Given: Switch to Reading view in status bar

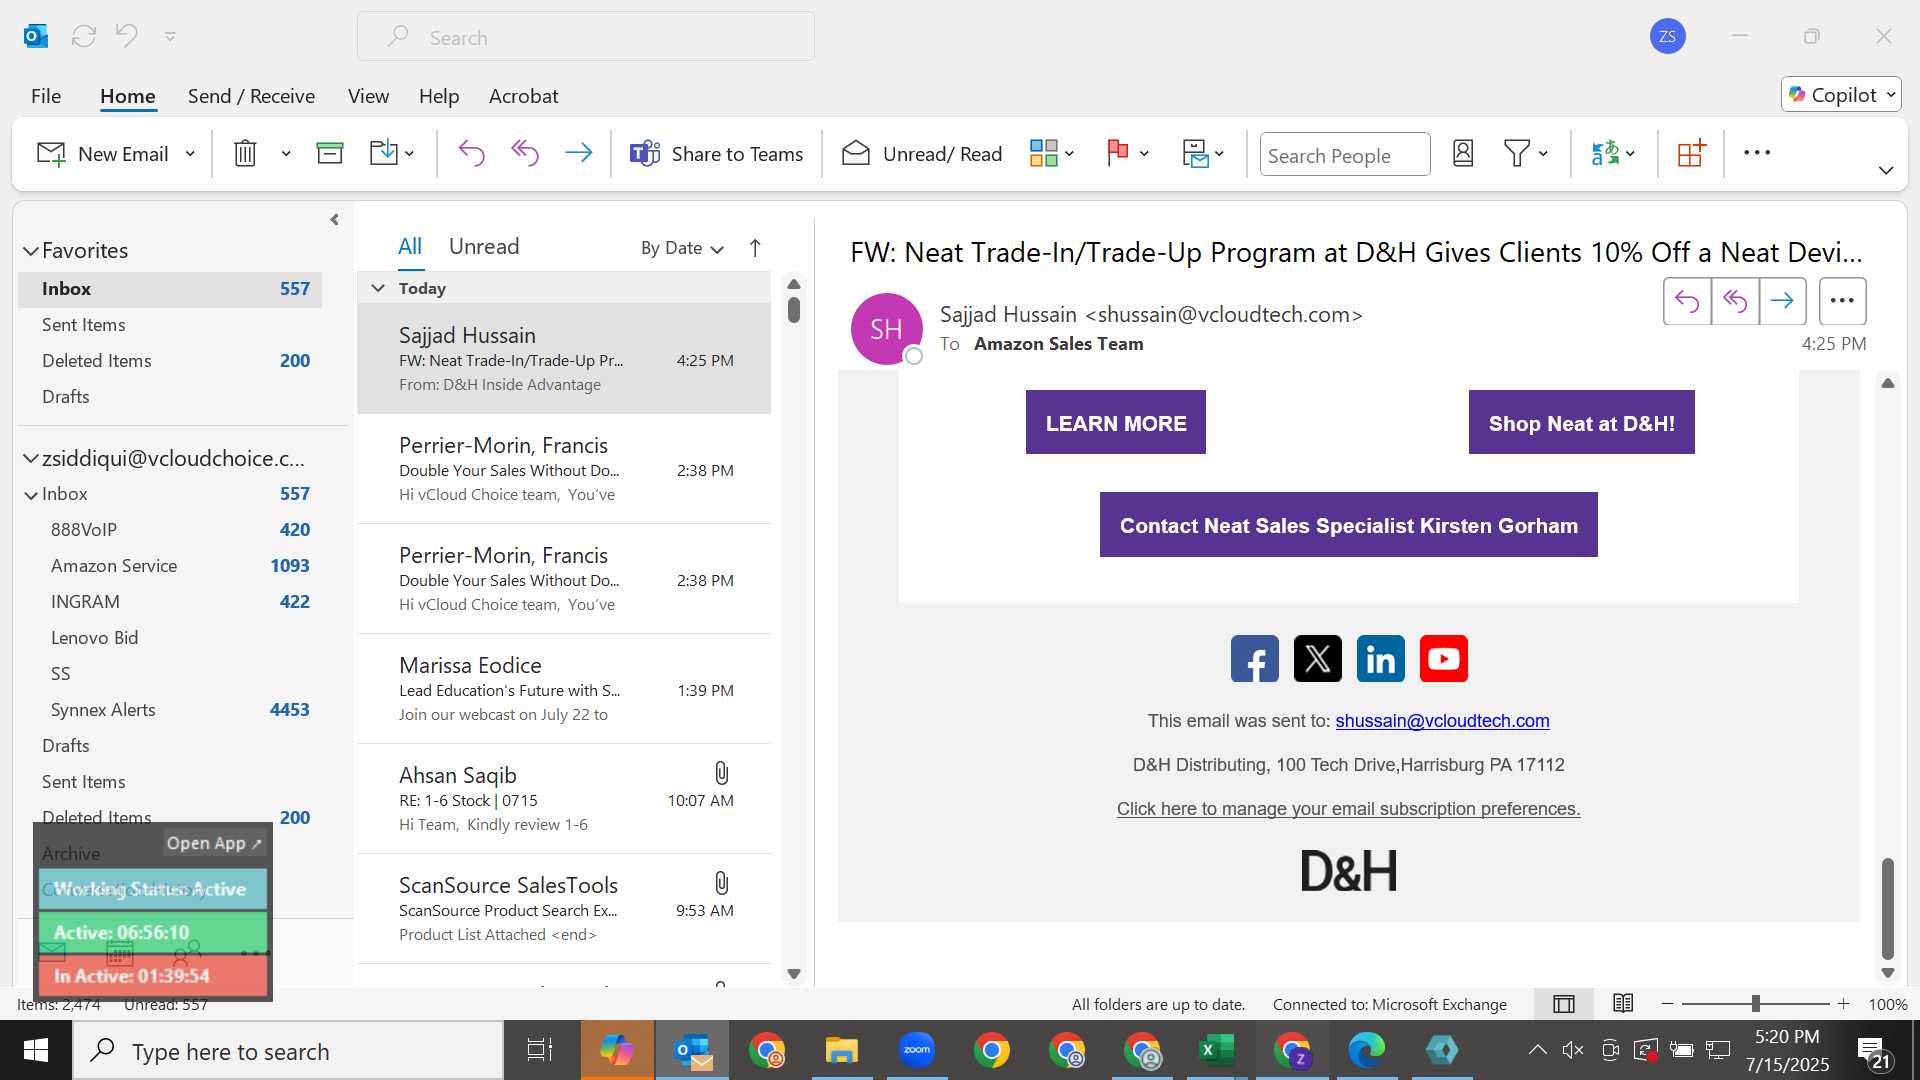Looking at the screenshot, I should tap(1623, 1003).
